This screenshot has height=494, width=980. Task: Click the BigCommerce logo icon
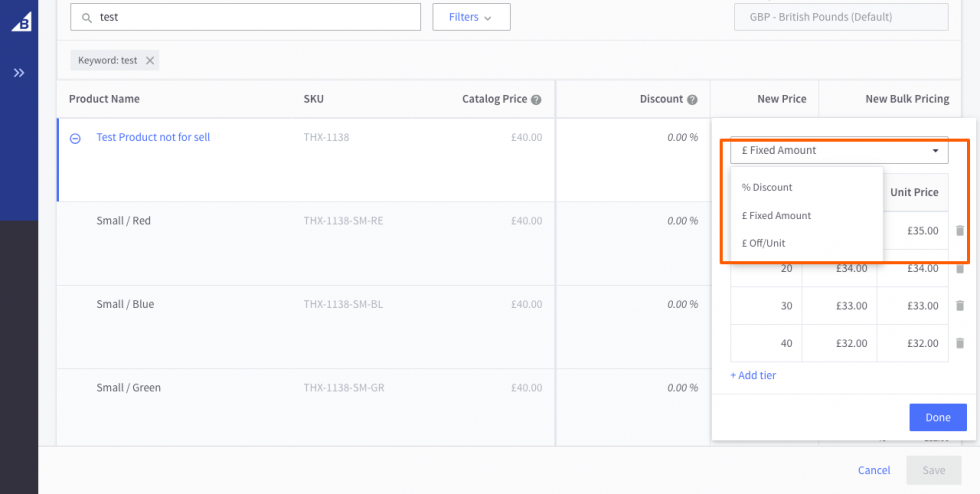point(20,21)
